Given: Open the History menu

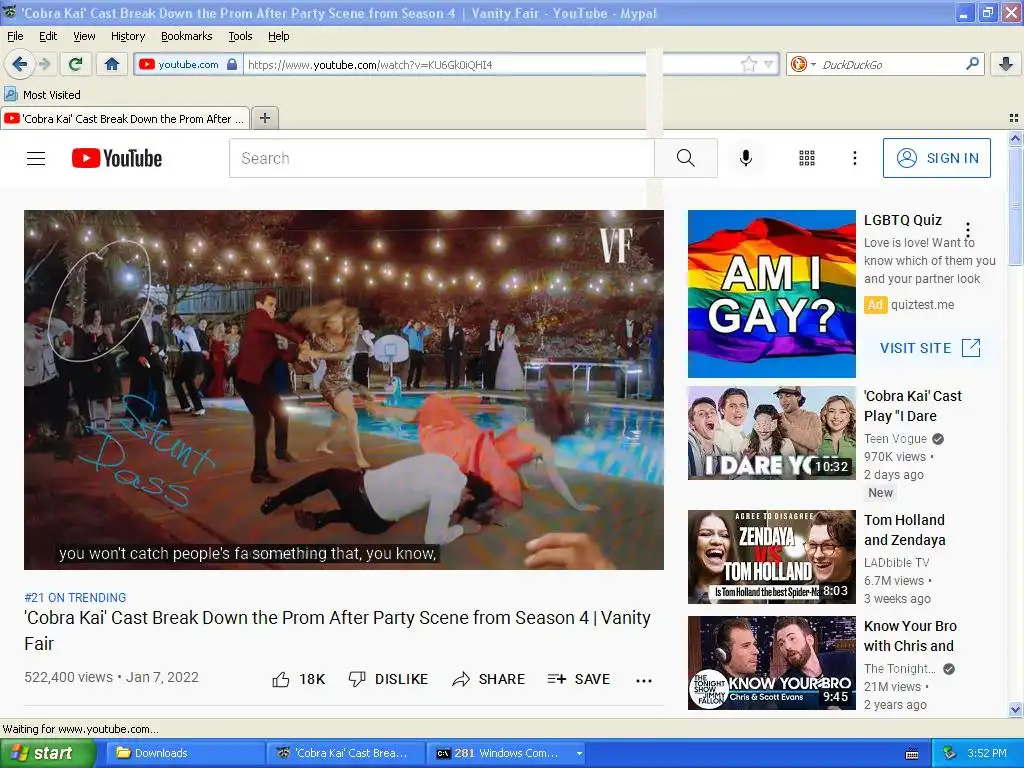Looking at the screenshot, I should [127, 36].
